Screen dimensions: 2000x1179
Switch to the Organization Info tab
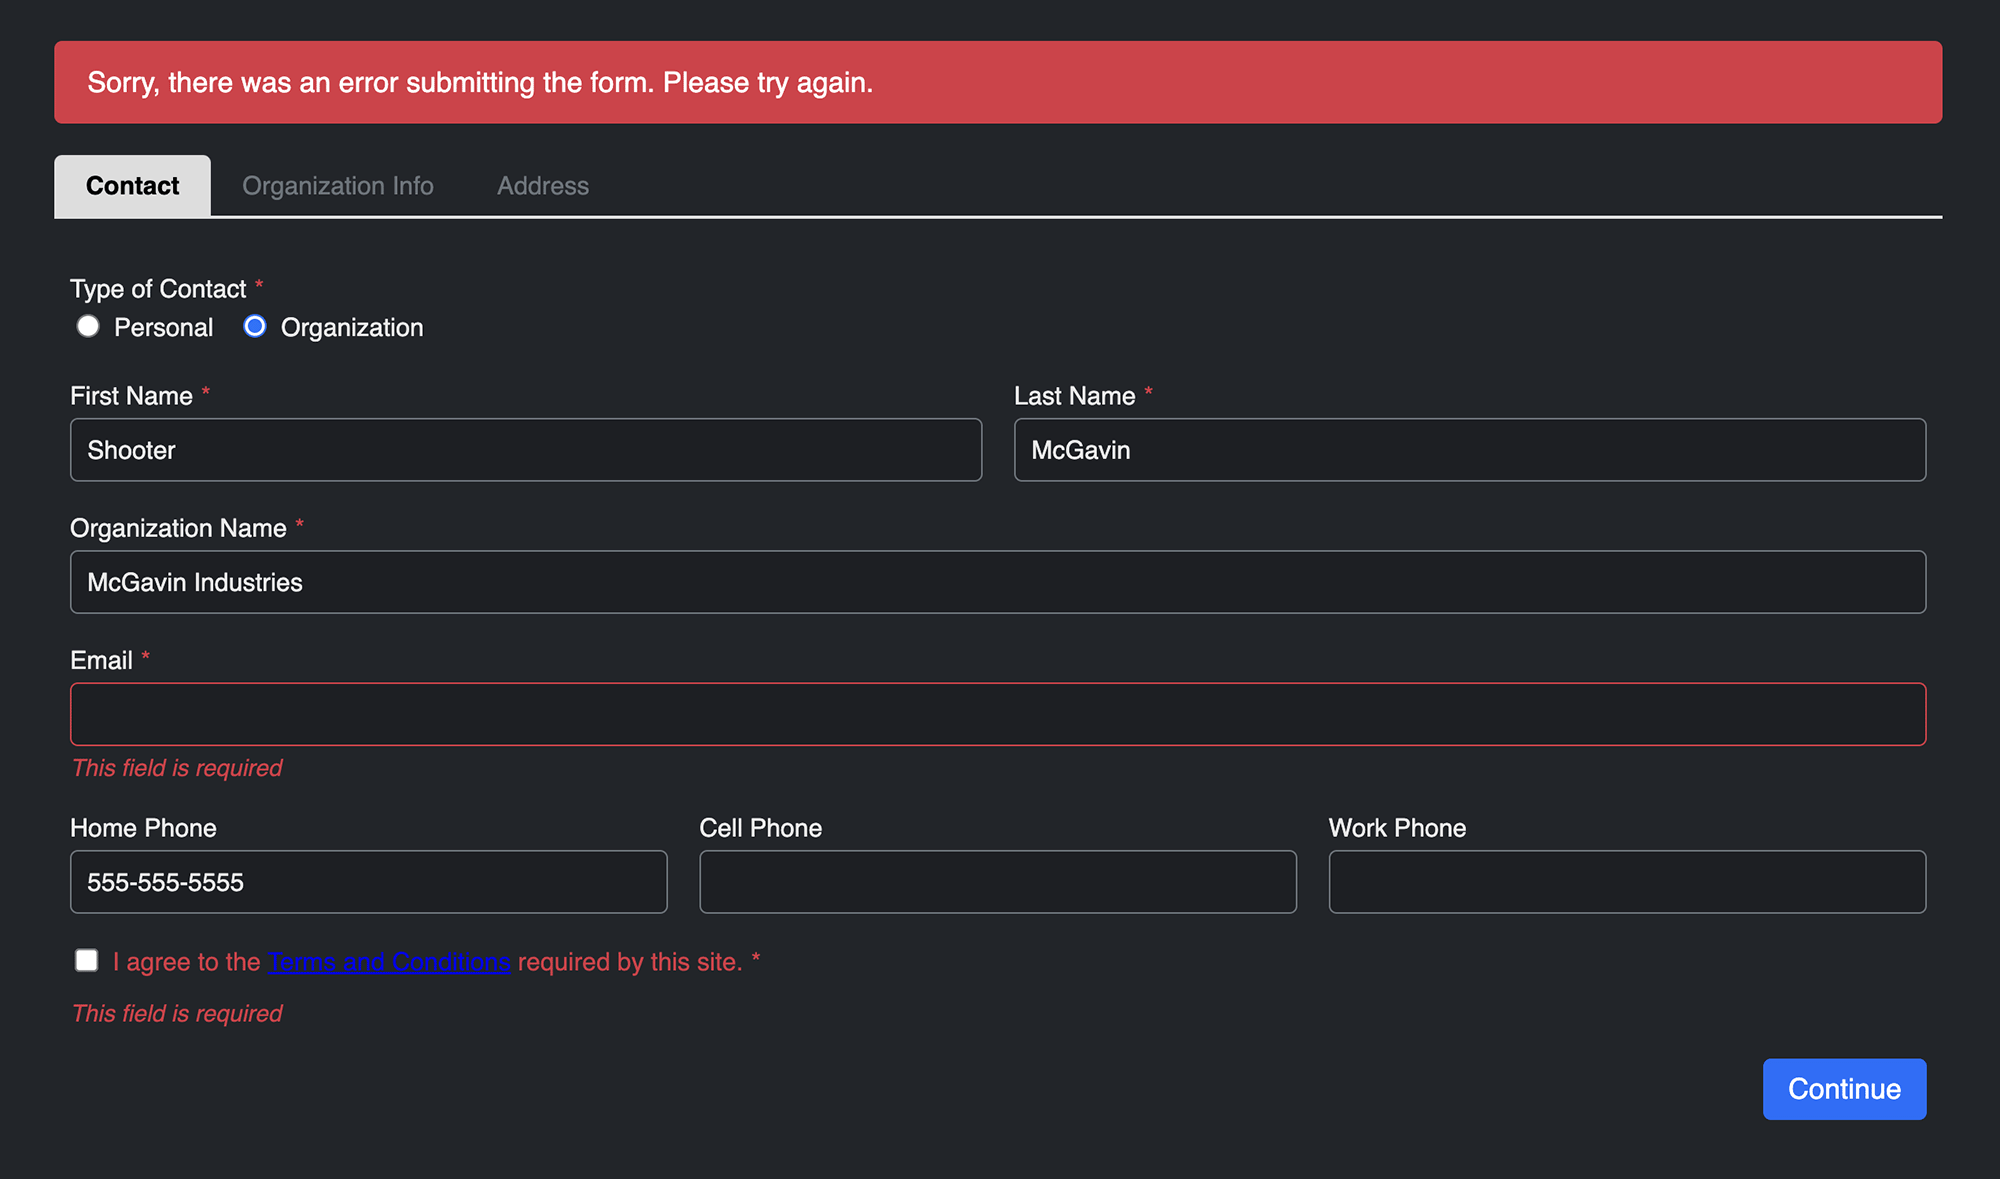pyautogui.click(x=338, y=185)
